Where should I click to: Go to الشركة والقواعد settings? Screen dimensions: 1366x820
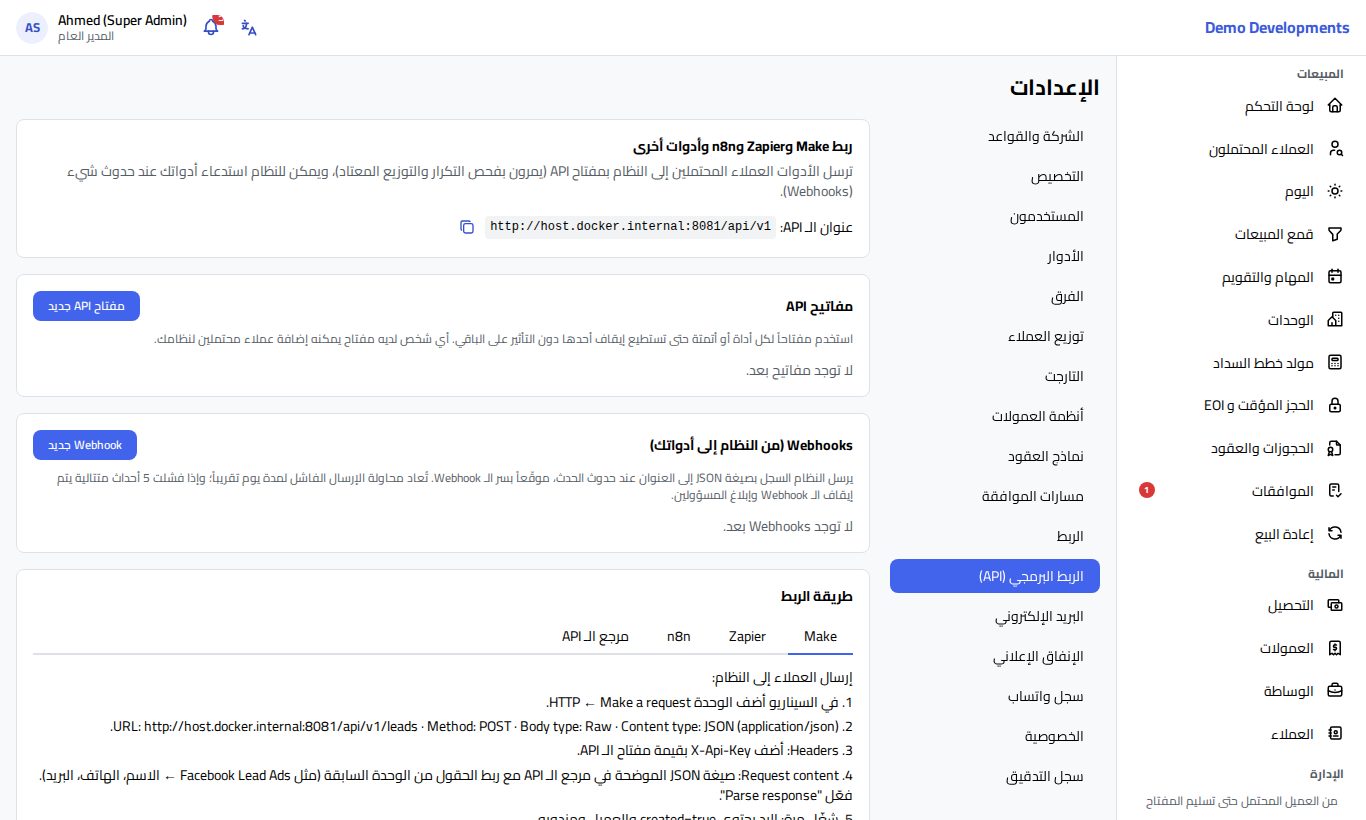click(994, 136)
